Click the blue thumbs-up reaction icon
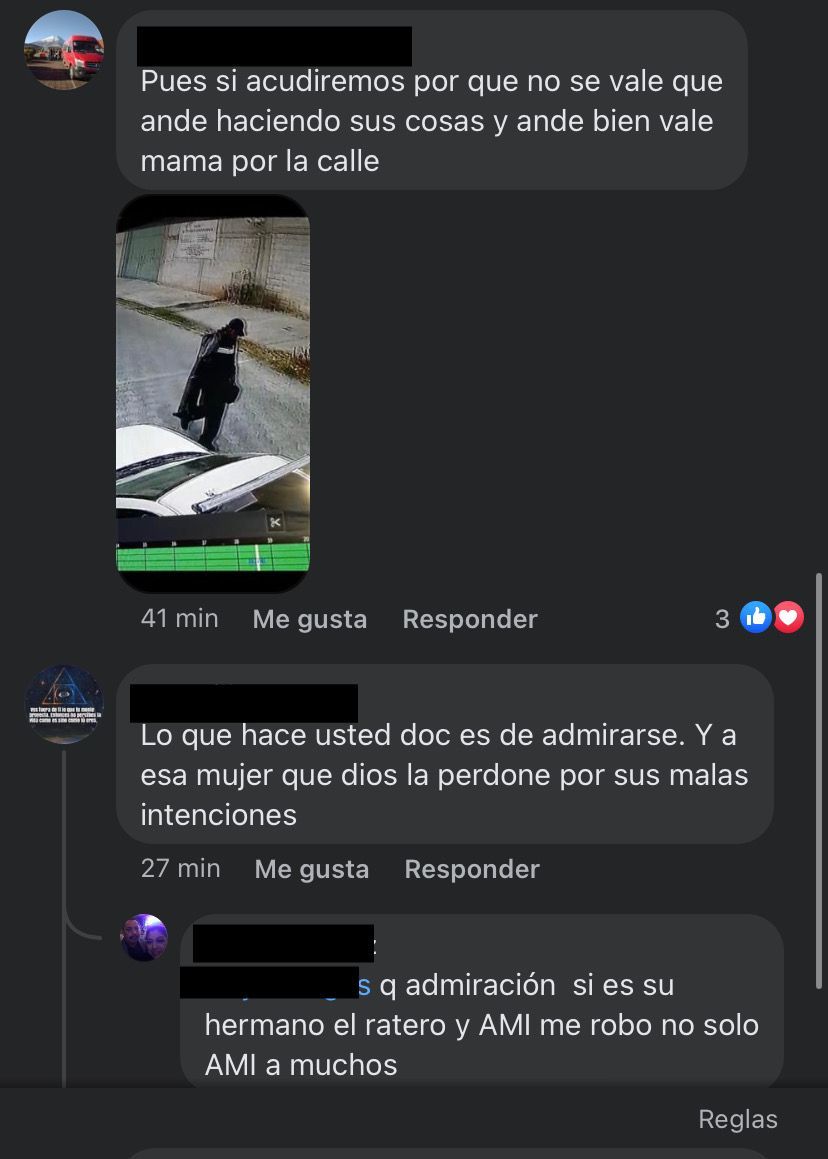The width and height of the screenshot is (828, 1159). [x=756, y=617]
